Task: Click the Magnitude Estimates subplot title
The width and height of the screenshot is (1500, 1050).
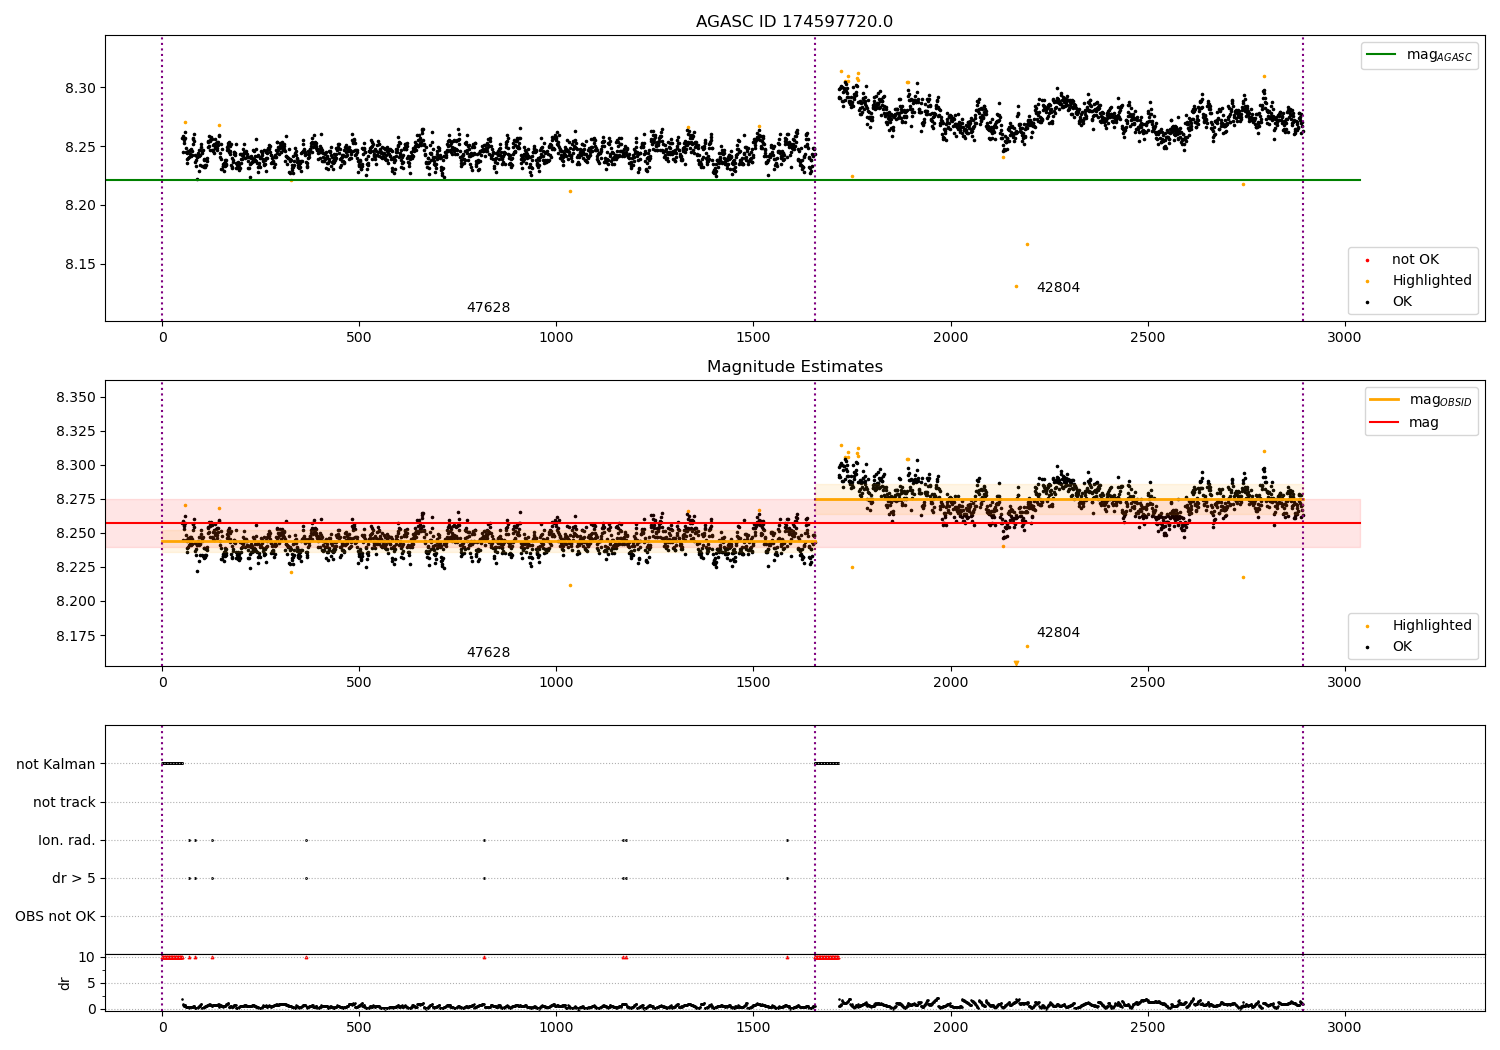Action: click(794, 367)
